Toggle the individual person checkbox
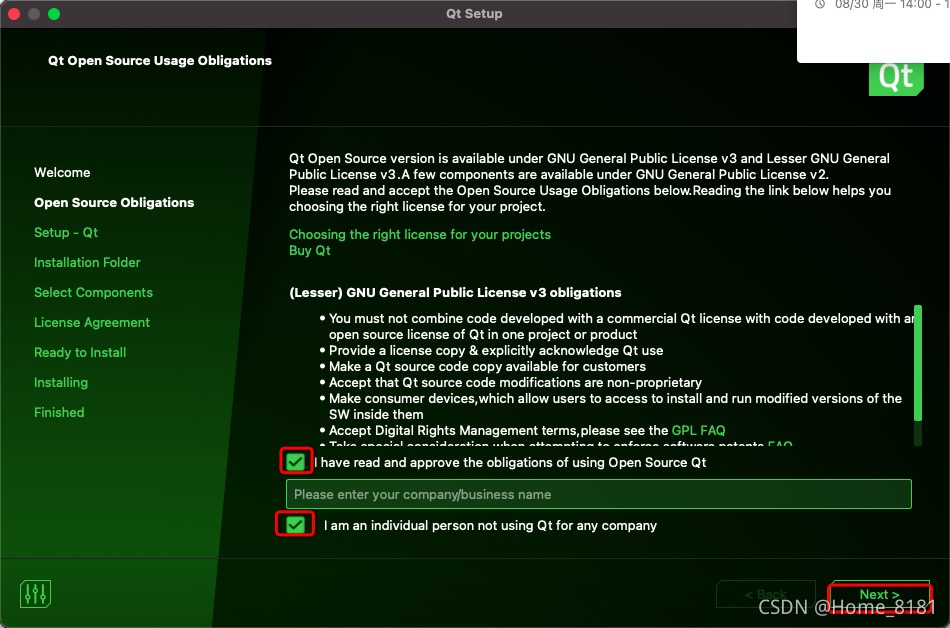950x628 pixels. [295, 524]
